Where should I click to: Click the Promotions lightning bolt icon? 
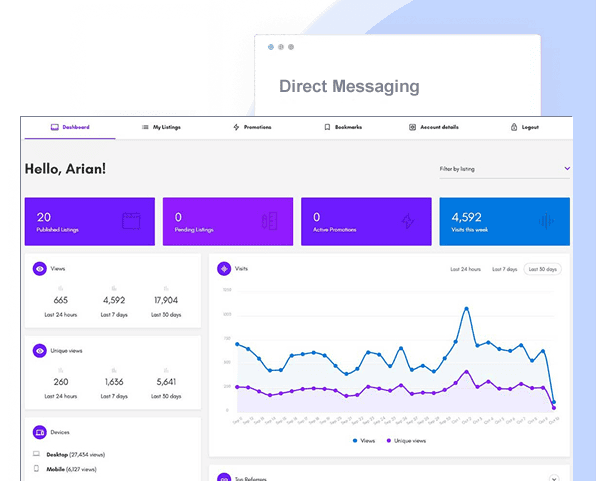(236, 127)
